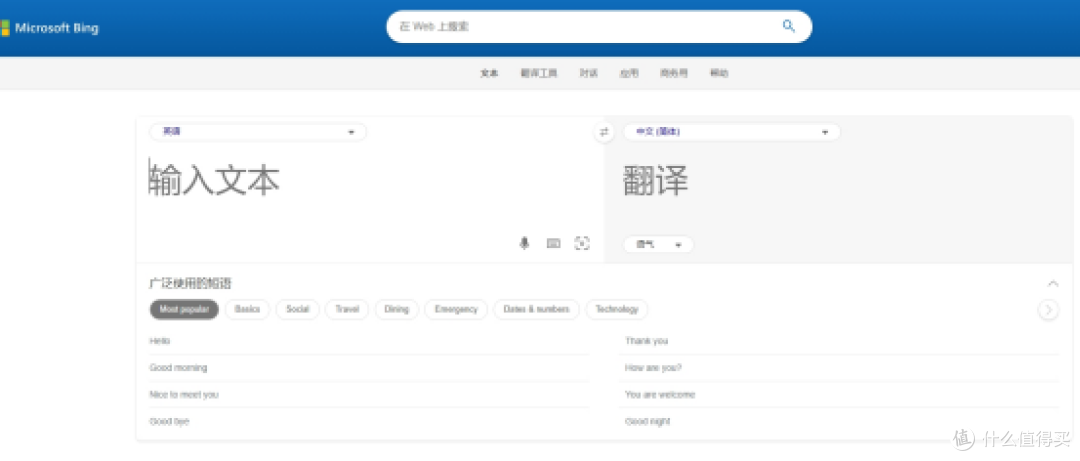Open the 商务用 nav tab
This screenshot has height=461, width=1080.
pyautogui.click(x=674, y=73)
